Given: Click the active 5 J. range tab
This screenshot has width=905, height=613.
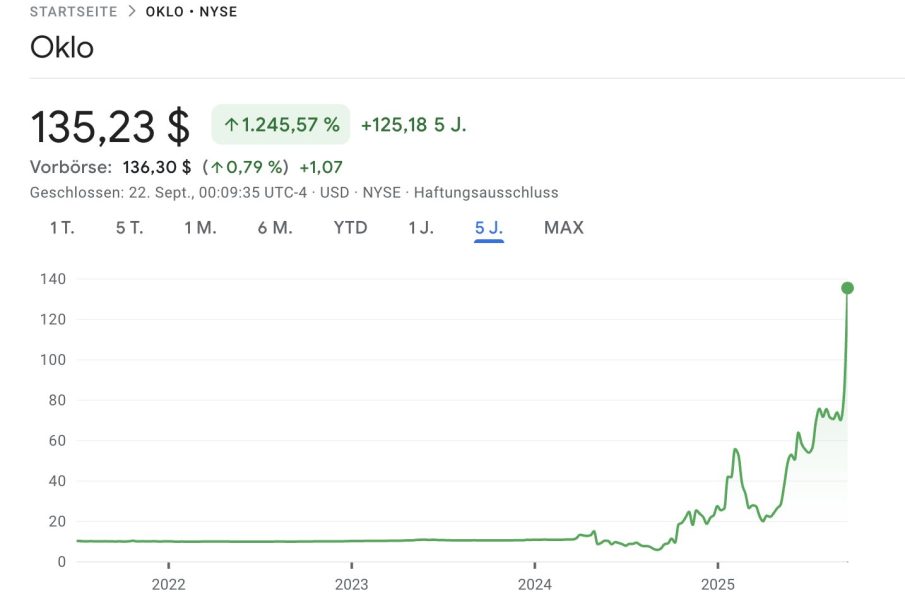Looking at the screenshot, I should click(x=489, y=228).
